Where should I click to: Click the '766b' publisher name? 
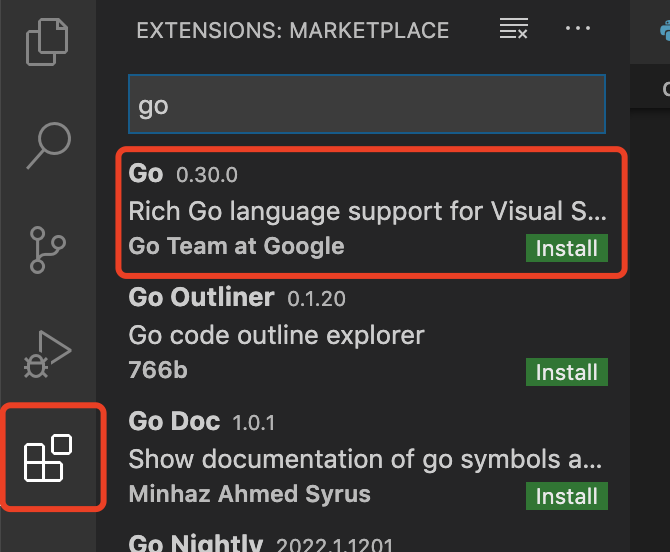point(158,370)
